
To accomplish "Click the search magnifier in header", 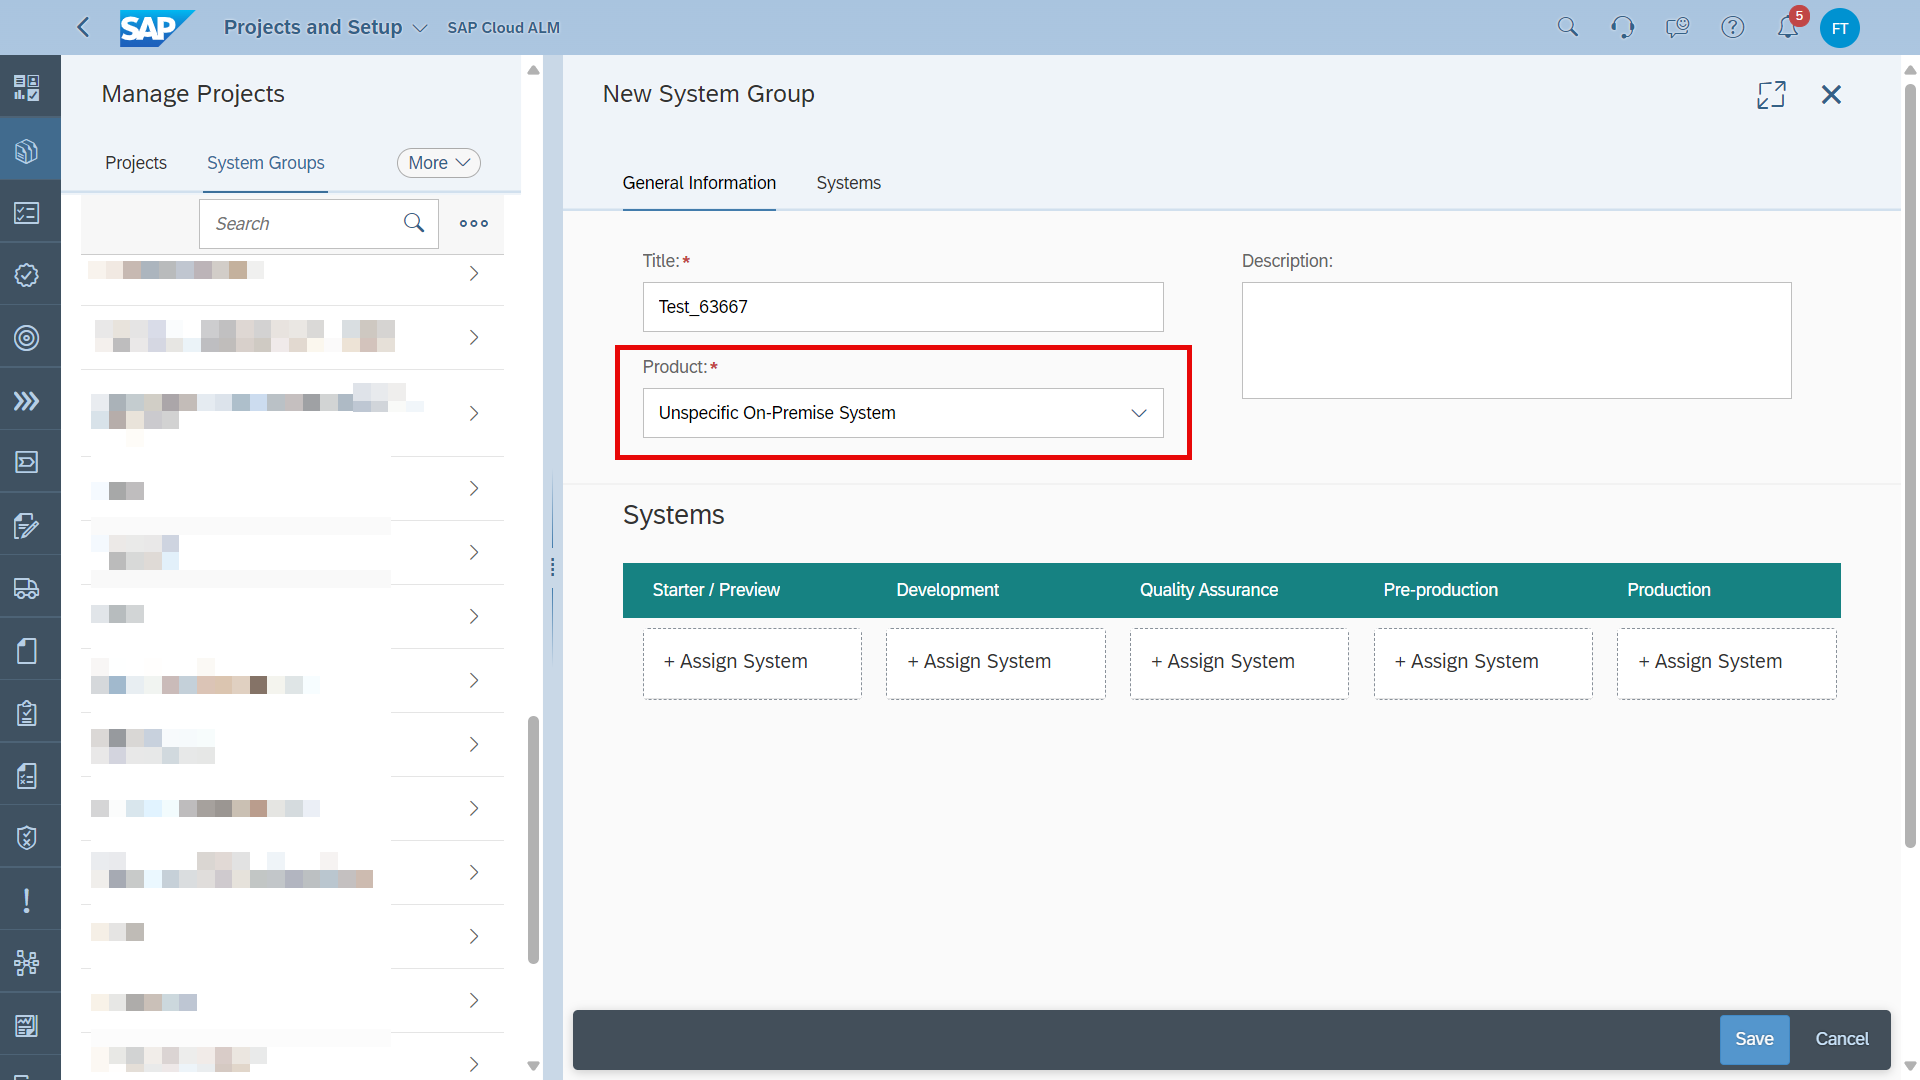I will tap(1567, 28).
